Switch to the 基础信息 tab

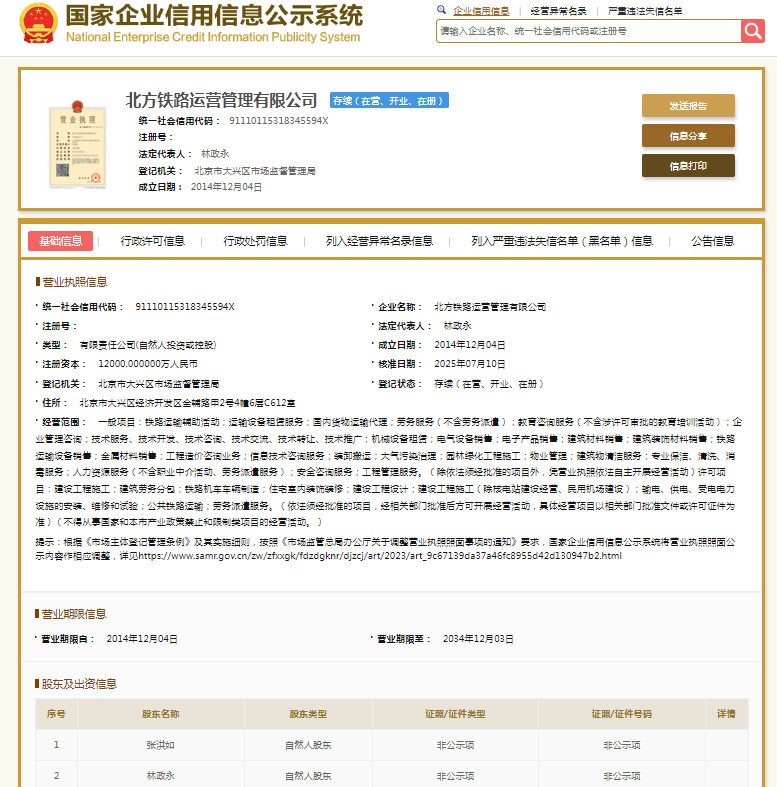point(60,241)
